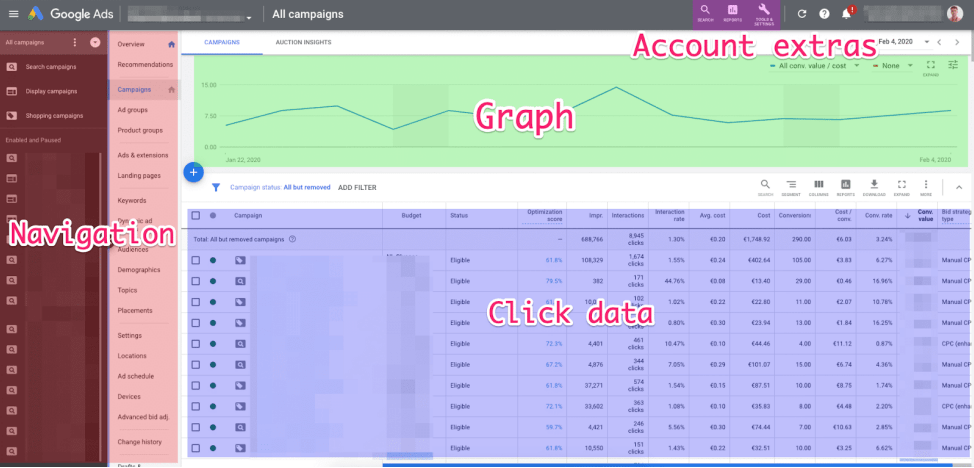Open the hamburger main menu
Screen dimensions: 974x468
click(14, 14)
